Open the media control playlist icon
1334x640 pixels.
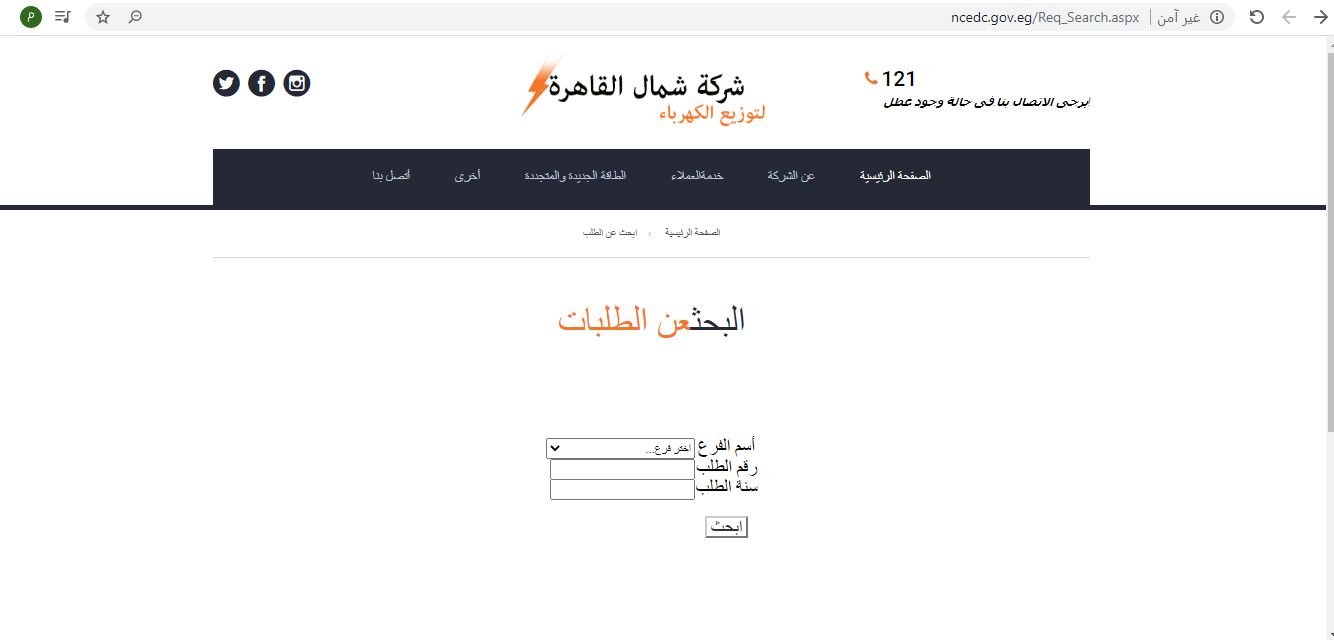63,17
